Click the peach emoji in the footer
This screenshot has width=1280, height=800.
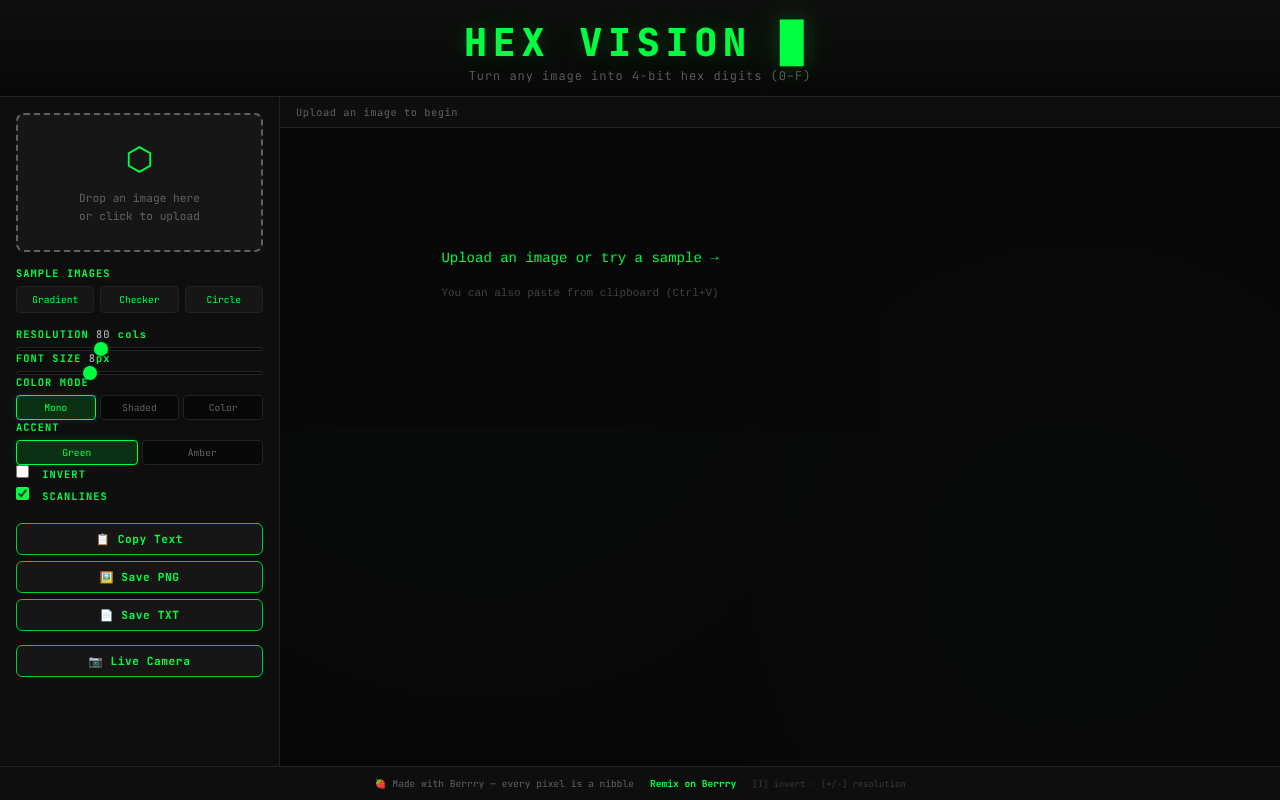[380, 783]
